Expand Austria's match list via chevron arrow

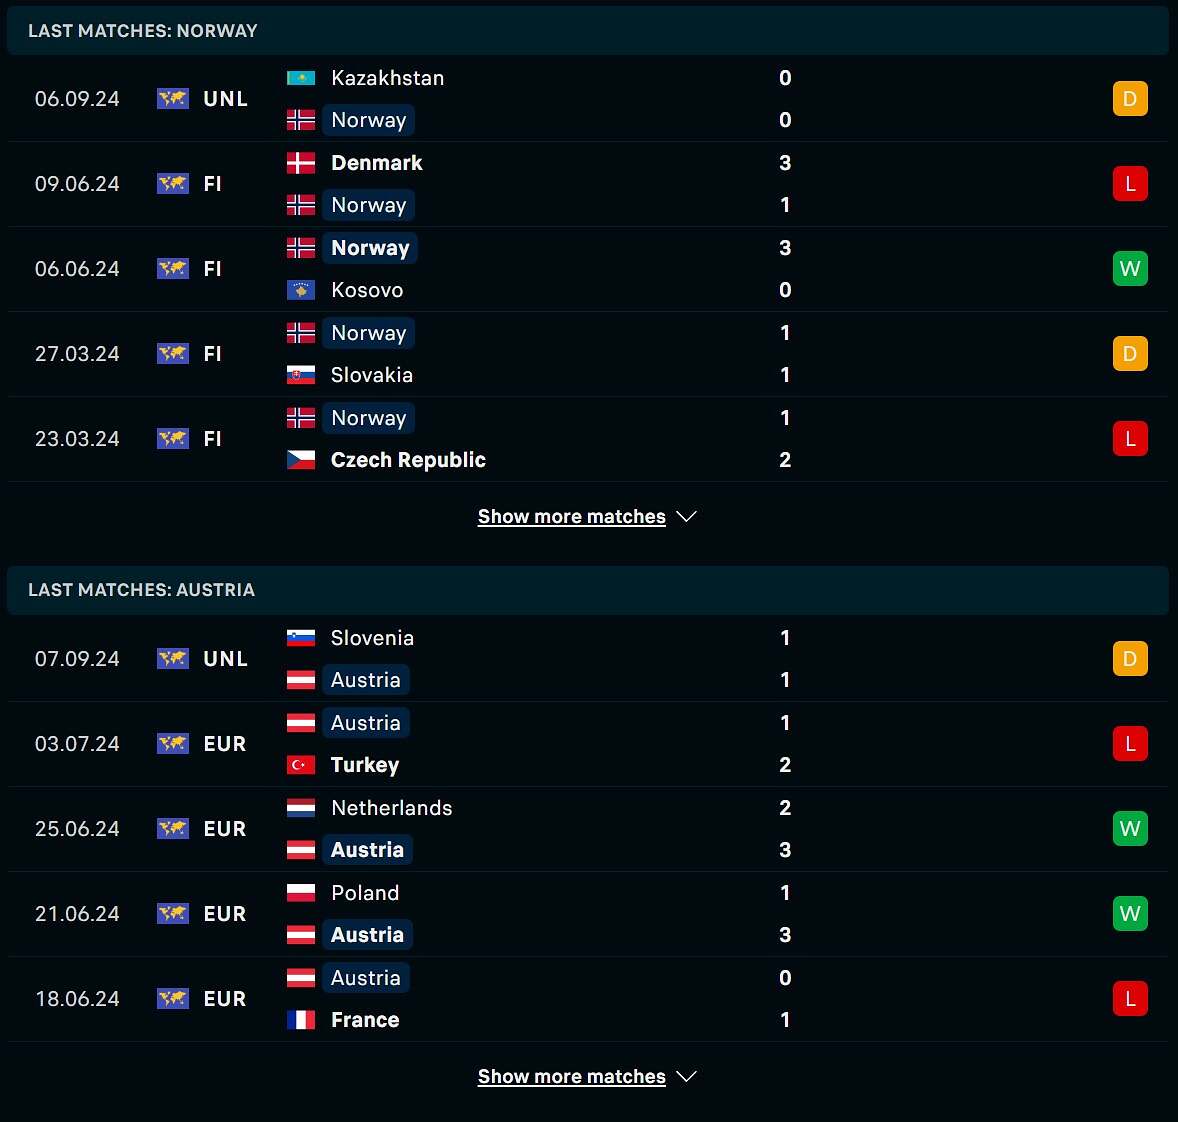point(687,1076)
